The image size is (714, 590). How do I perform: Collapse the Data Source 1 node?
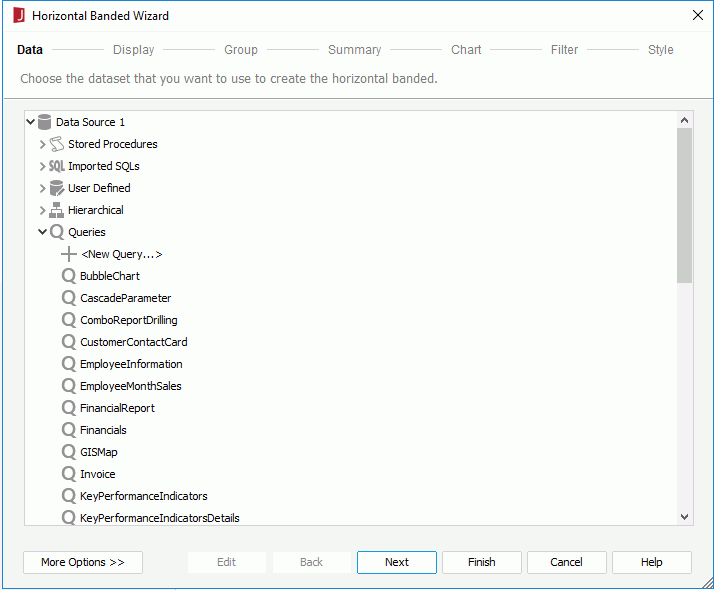coord(31,122)
